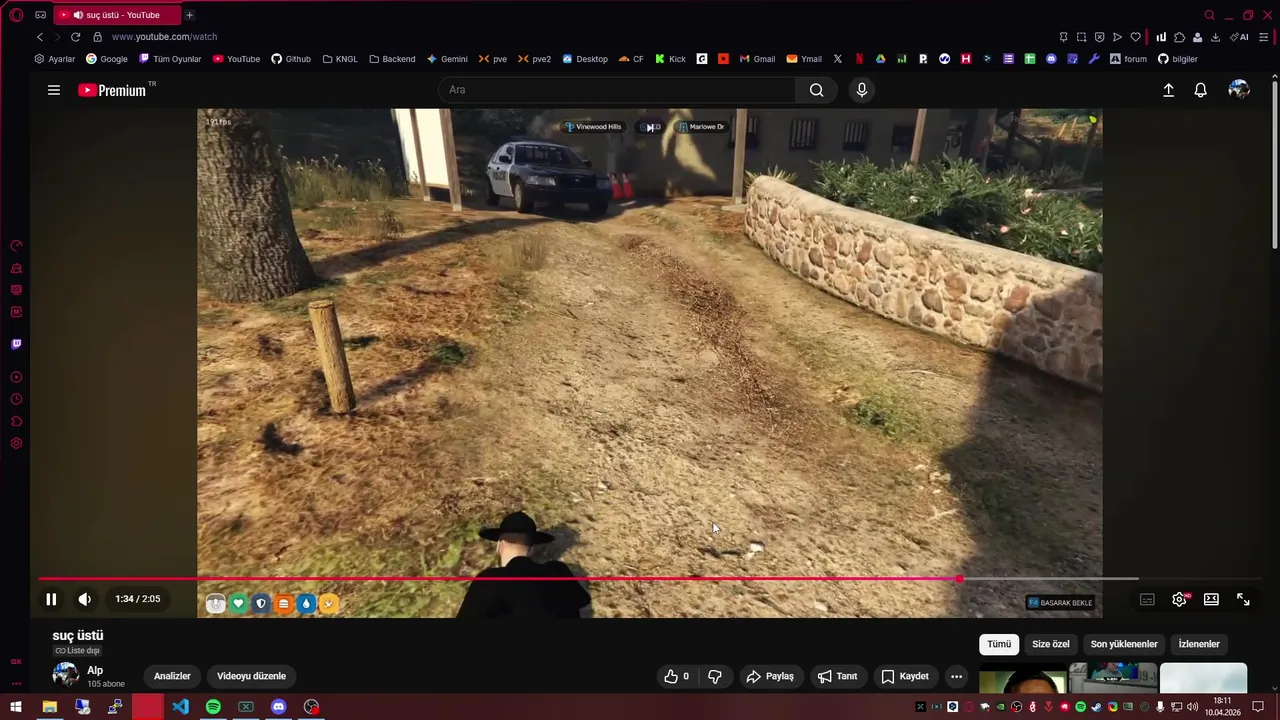Open the Backend bookmark folder
Screen dimensions: 1280x720
click(392, 59)
